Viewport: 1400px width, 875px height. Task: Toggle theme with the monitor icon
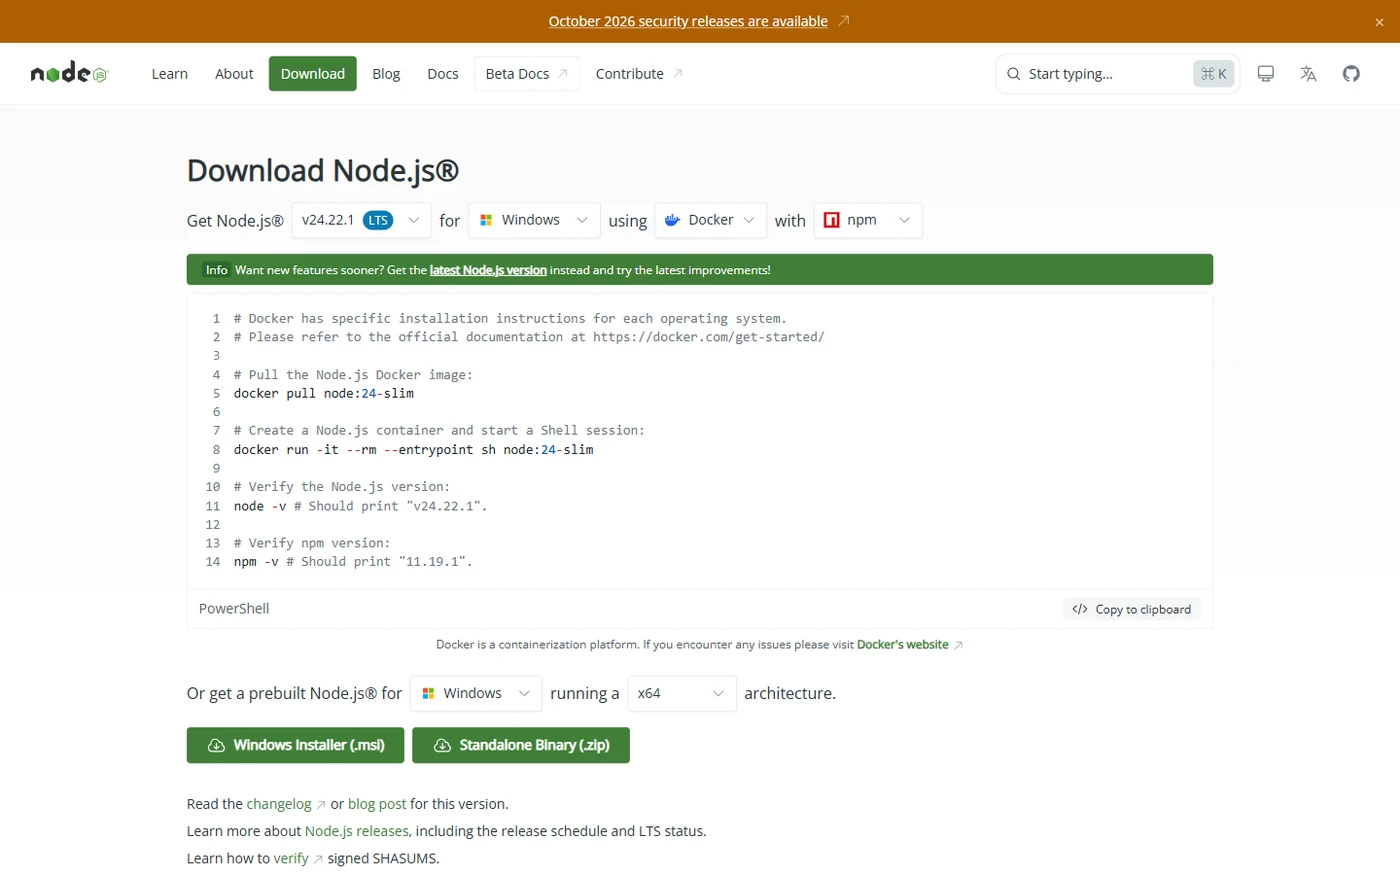point(1265,73)
